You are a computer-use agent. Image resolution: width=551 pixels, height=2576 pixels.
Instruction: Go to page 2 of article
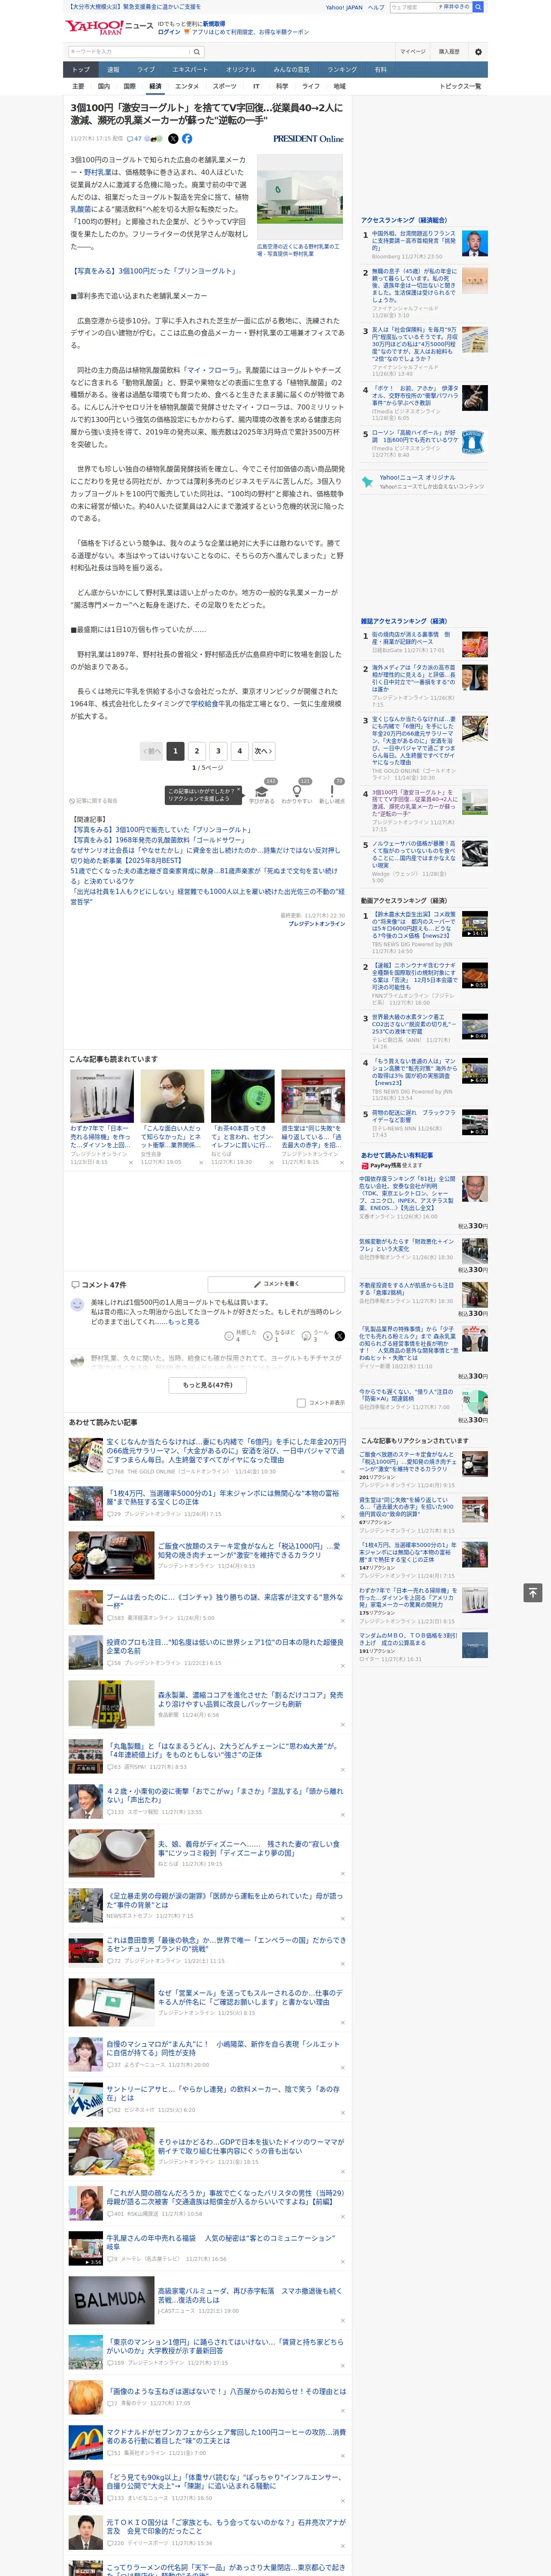point(196,751)
